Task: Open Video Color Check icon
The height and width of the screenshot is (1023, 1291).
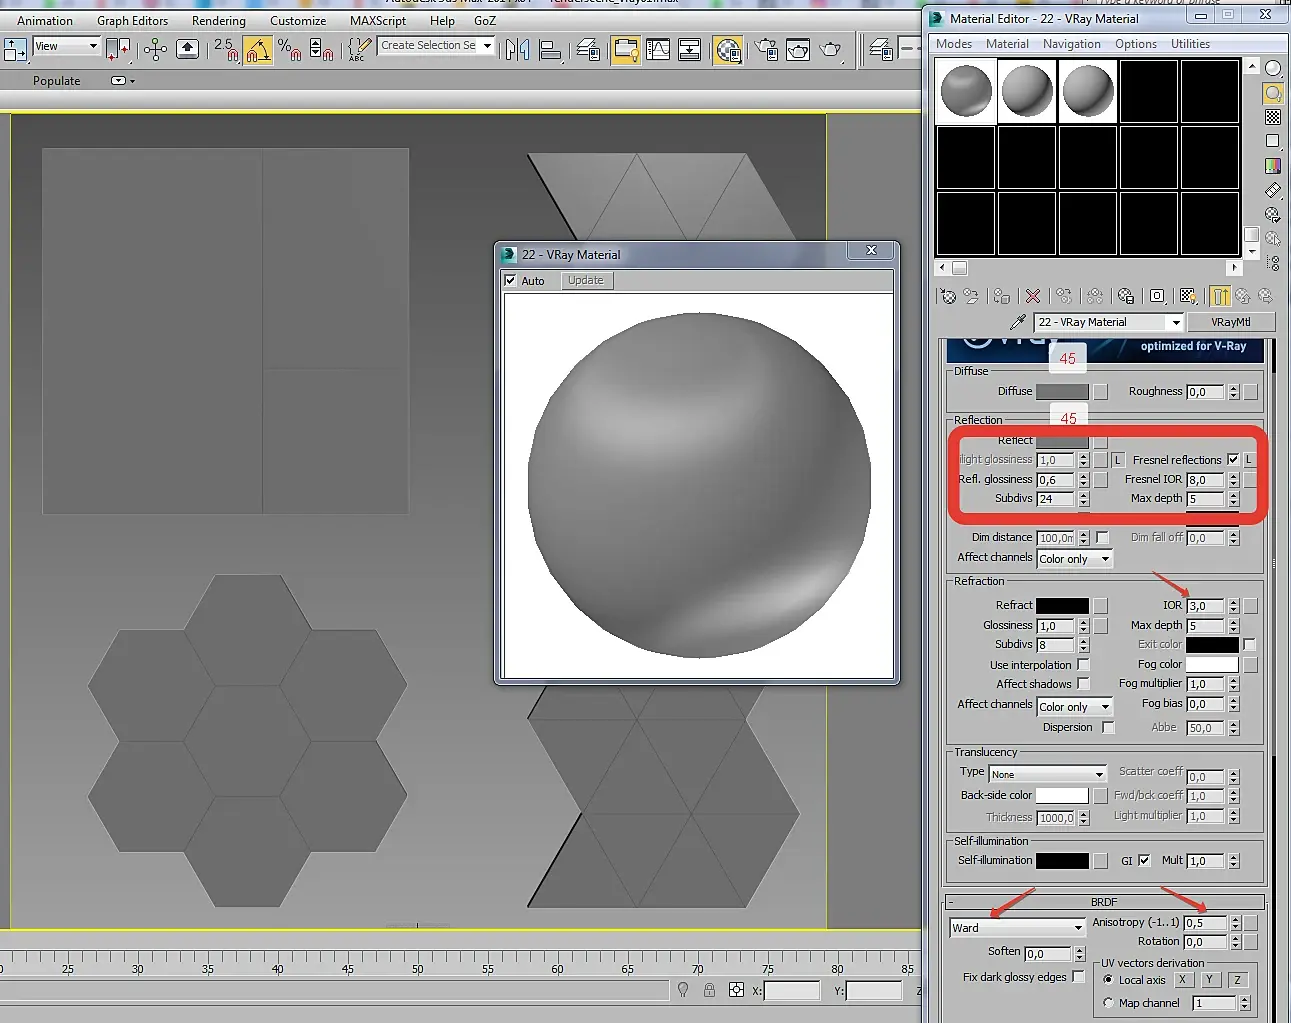Action: (1273, 166)
